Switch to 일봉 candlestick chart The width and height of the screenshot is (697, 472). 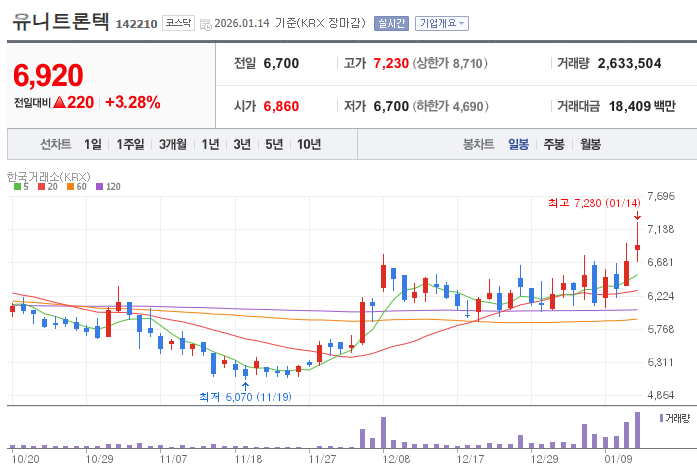point(518,144)
